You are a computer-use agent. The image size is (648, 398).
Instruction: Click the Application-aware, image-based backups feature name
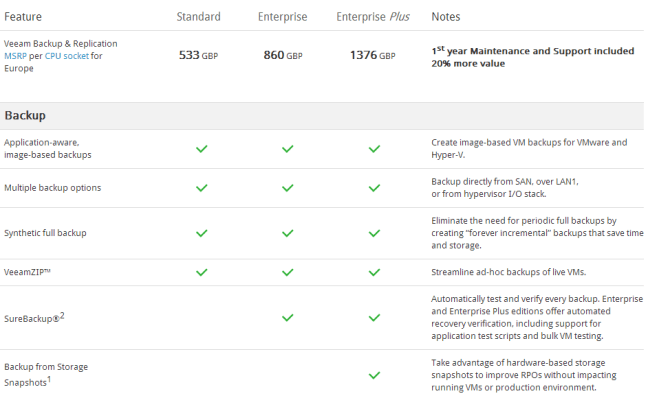click(48, 148)
